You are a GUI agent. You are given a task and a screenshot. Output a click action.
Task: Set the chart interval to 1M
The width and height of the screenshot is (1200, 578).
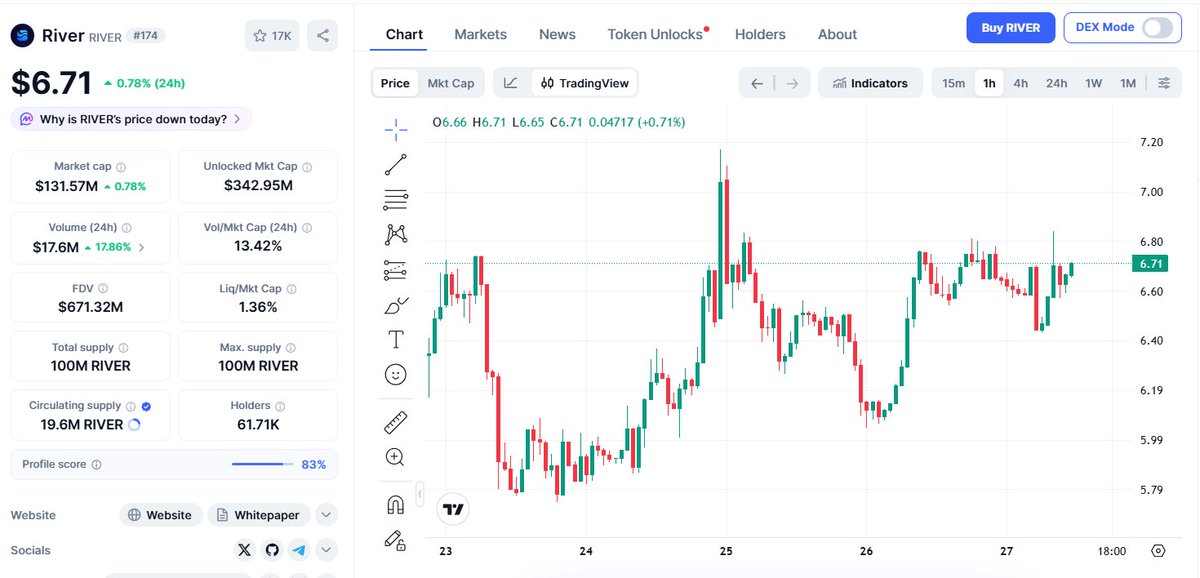pyautogui.click(x=1128, y=83)
